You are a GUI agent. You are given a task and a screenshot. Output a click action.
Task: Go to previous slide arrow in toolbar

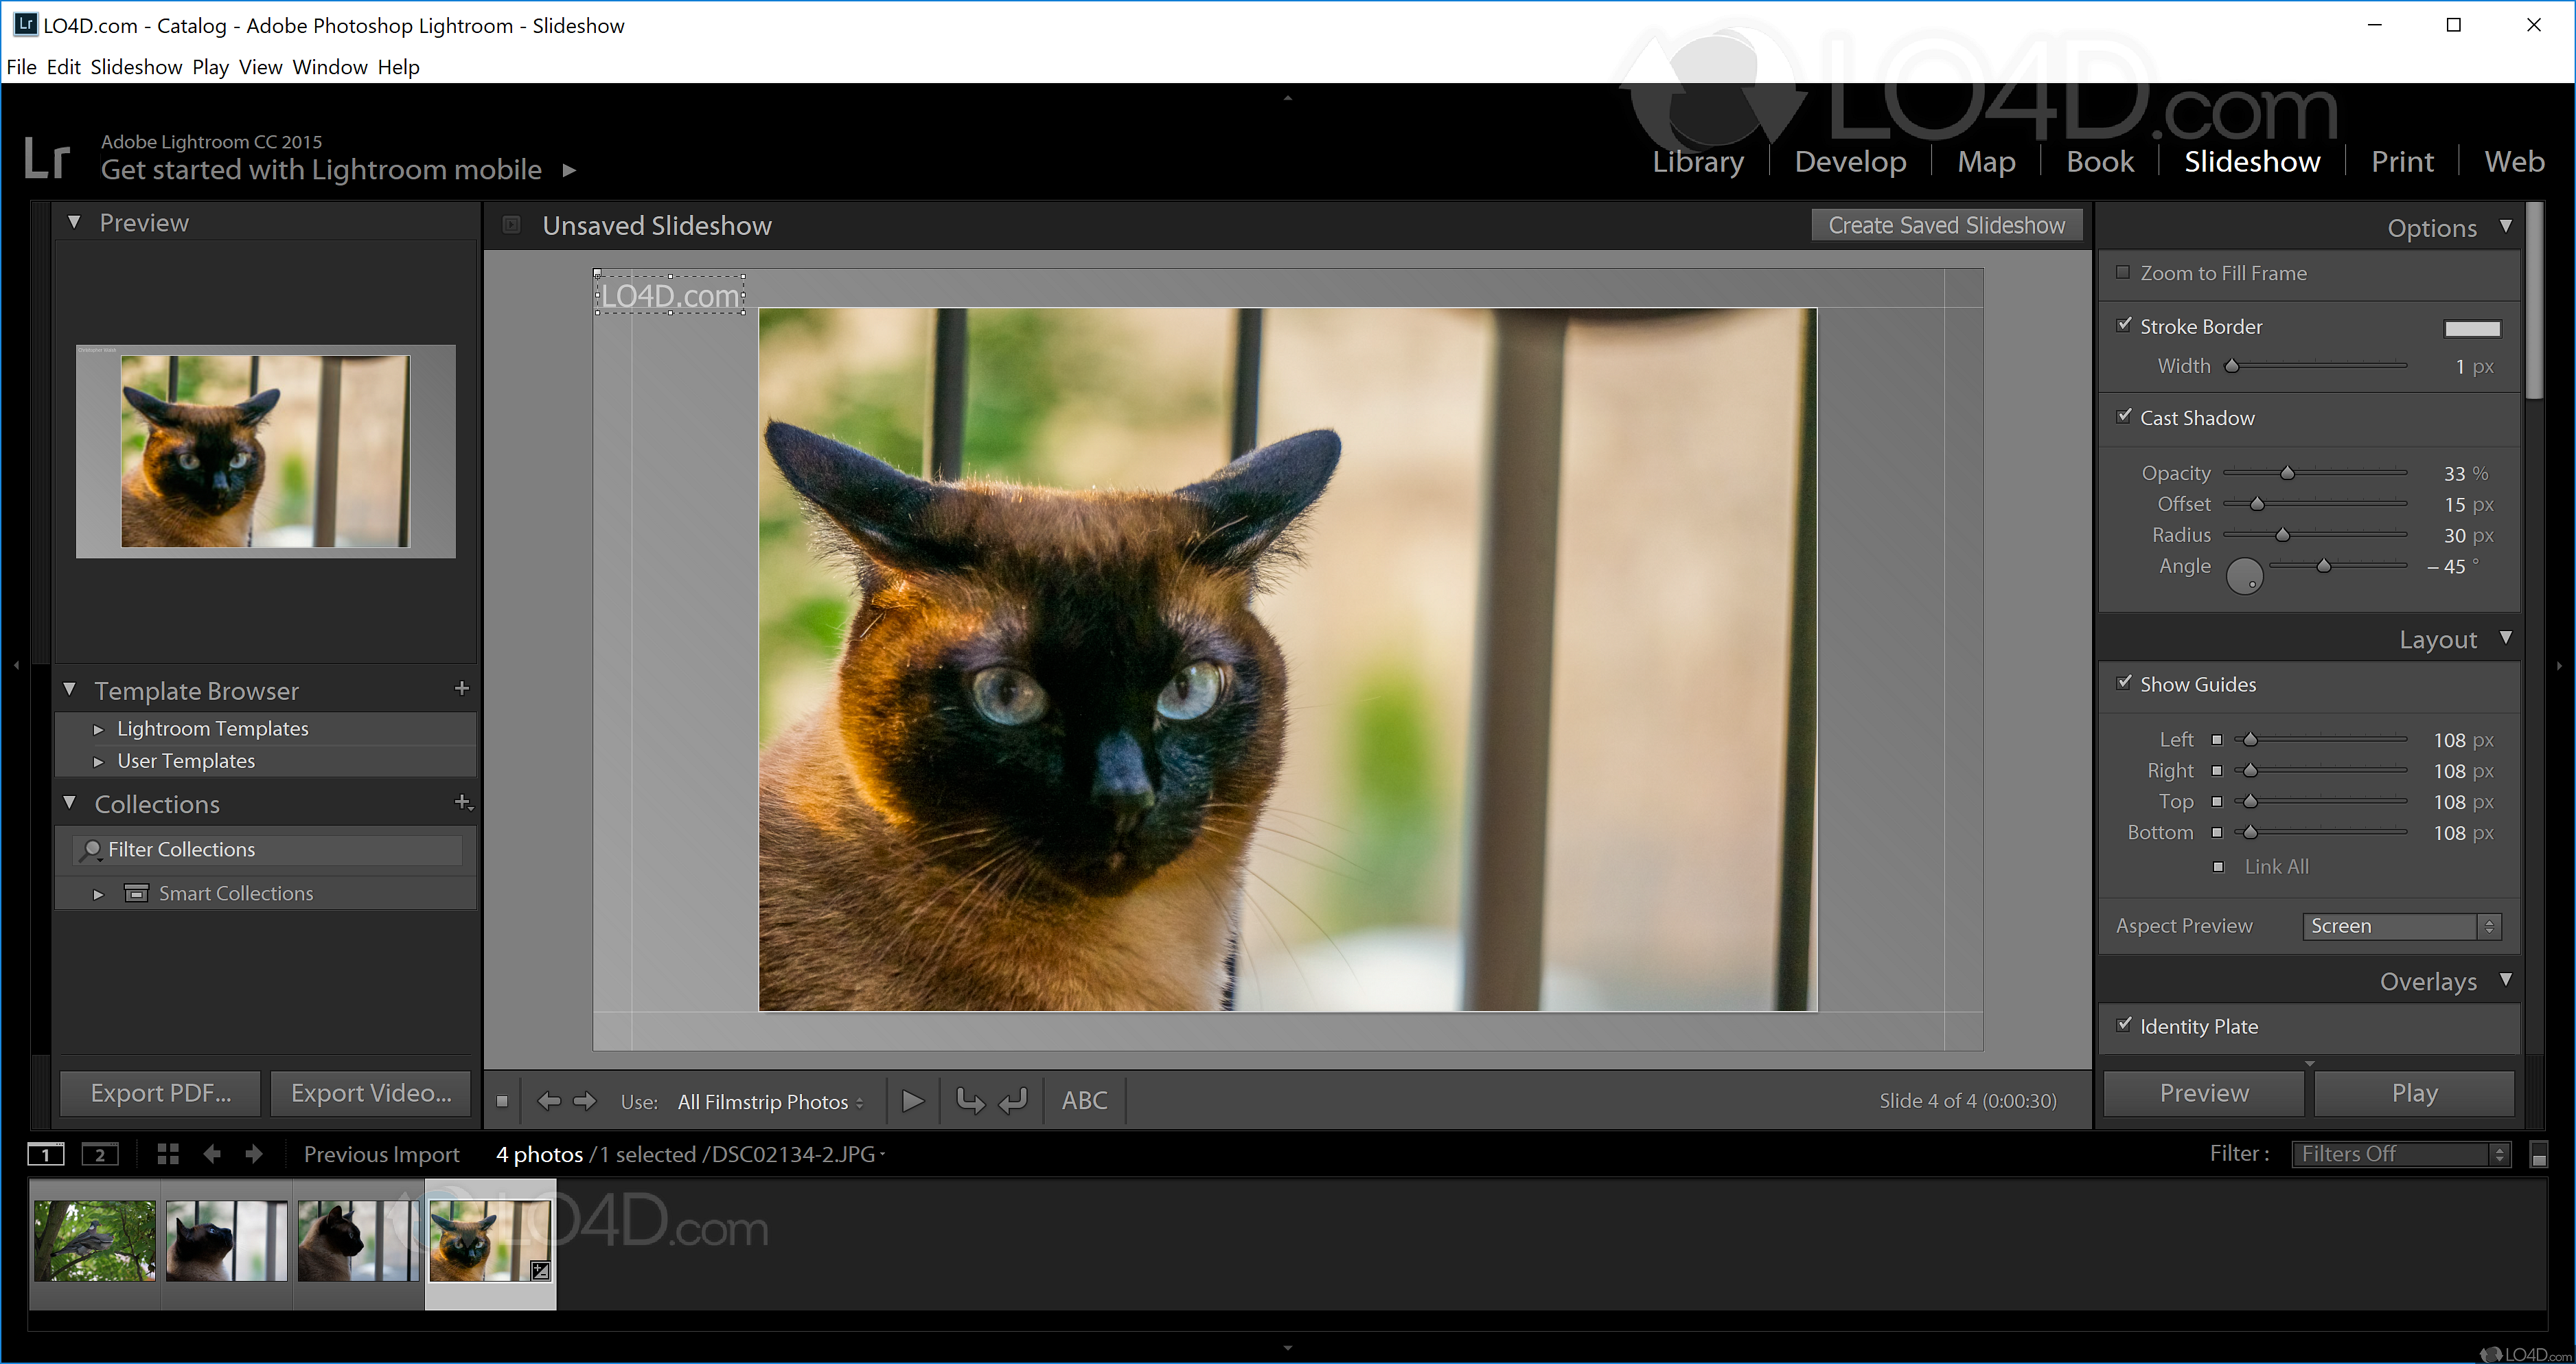tap(548, 1101)
